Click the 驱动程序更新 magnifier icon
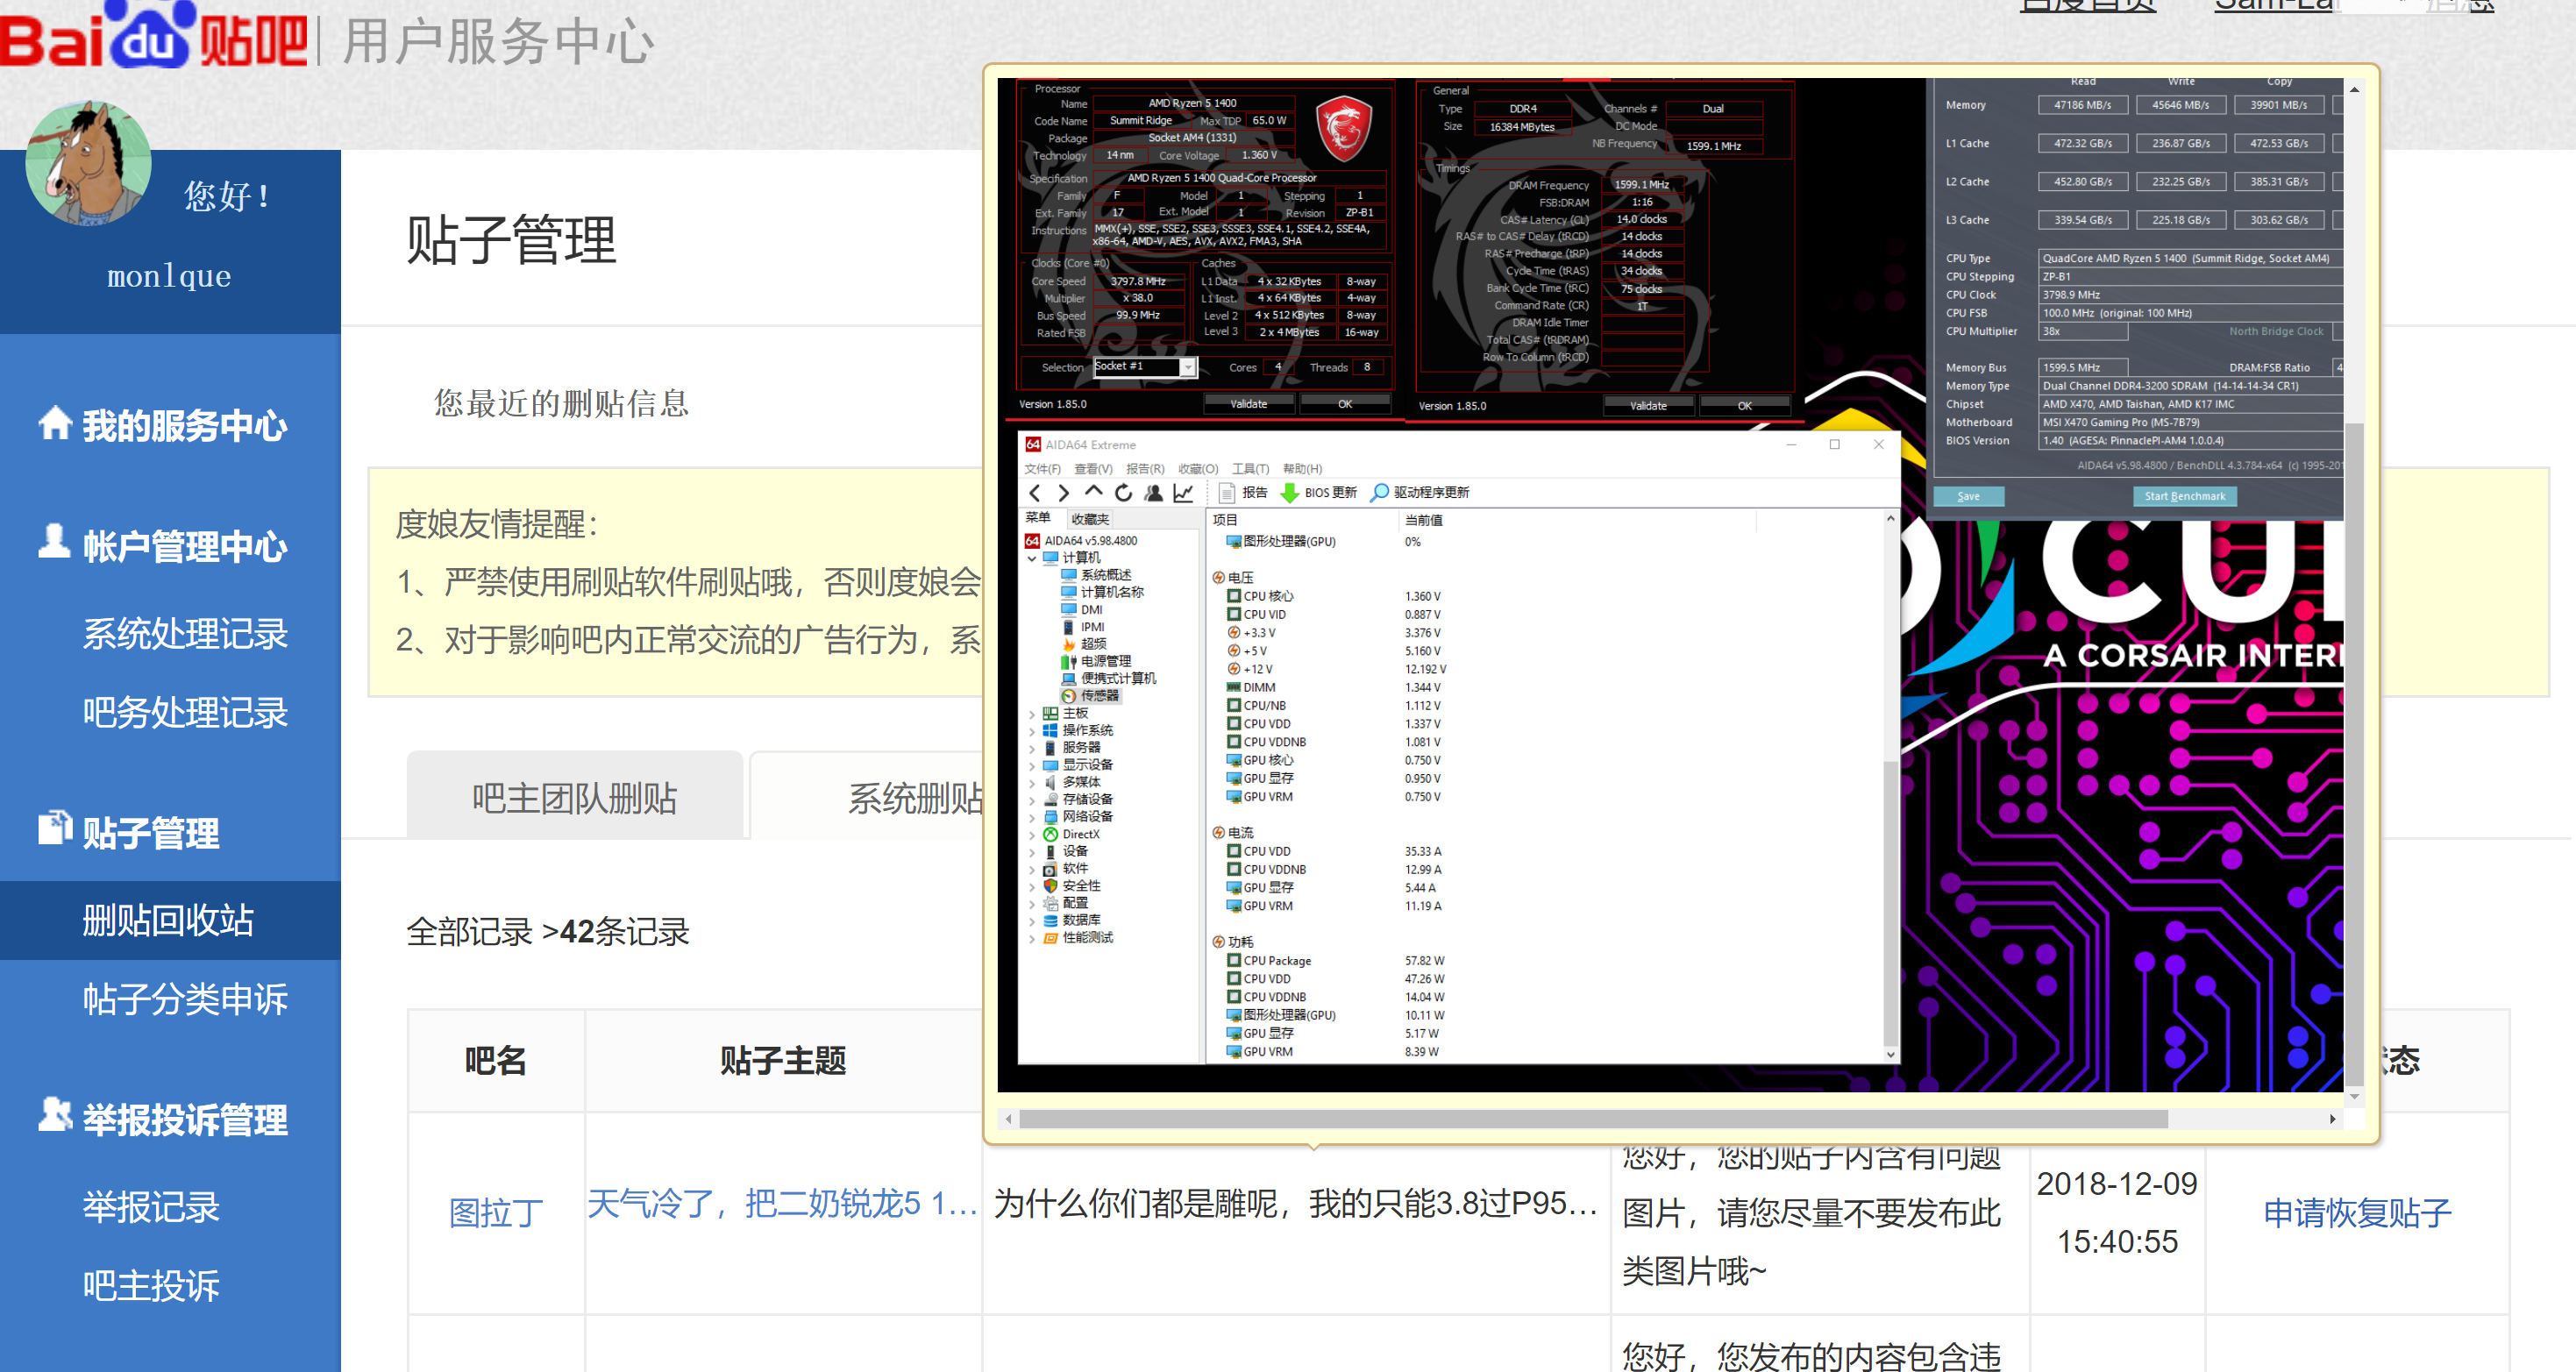The image size is (2576, 1372). [x=1379, y=492]
